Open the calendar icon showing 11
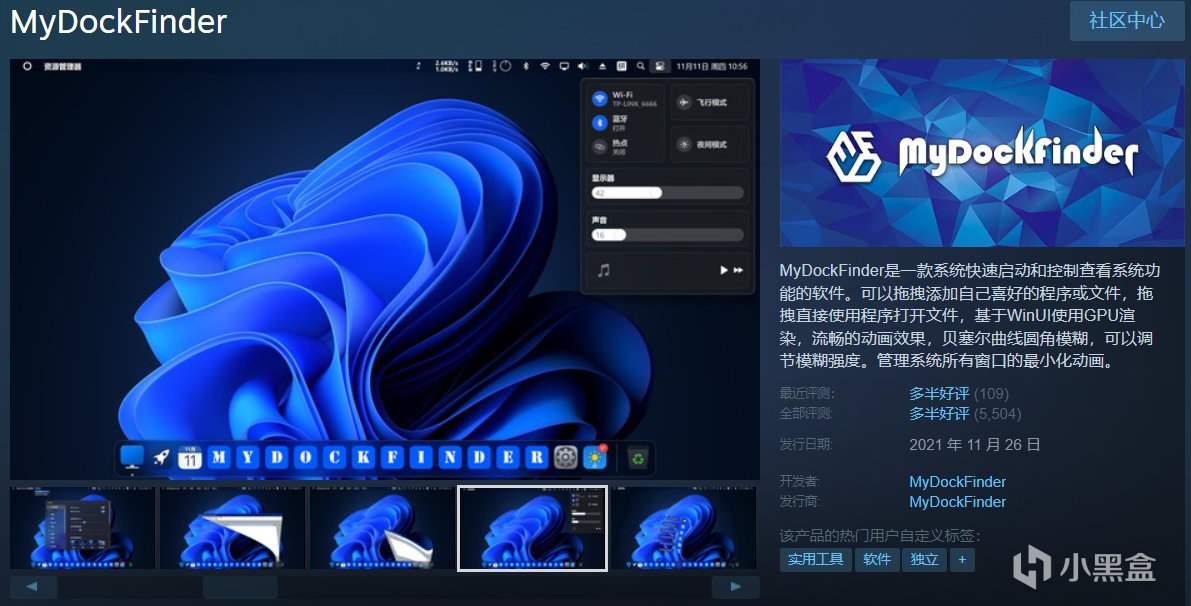This screenshot has height=606, width=1191. coord(190,457)
